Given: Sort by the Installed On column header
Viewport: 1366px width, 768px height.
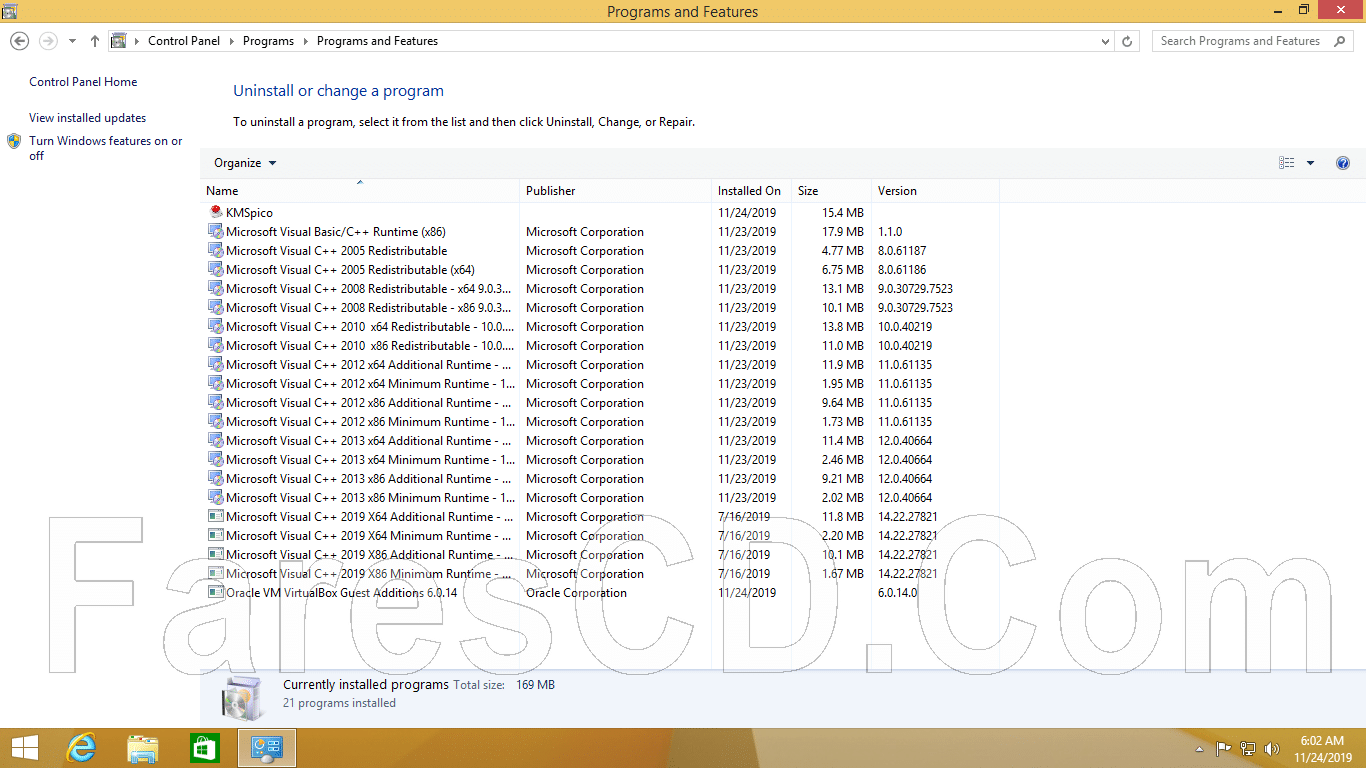Looking at the screenshot, I should pos(751,190).
